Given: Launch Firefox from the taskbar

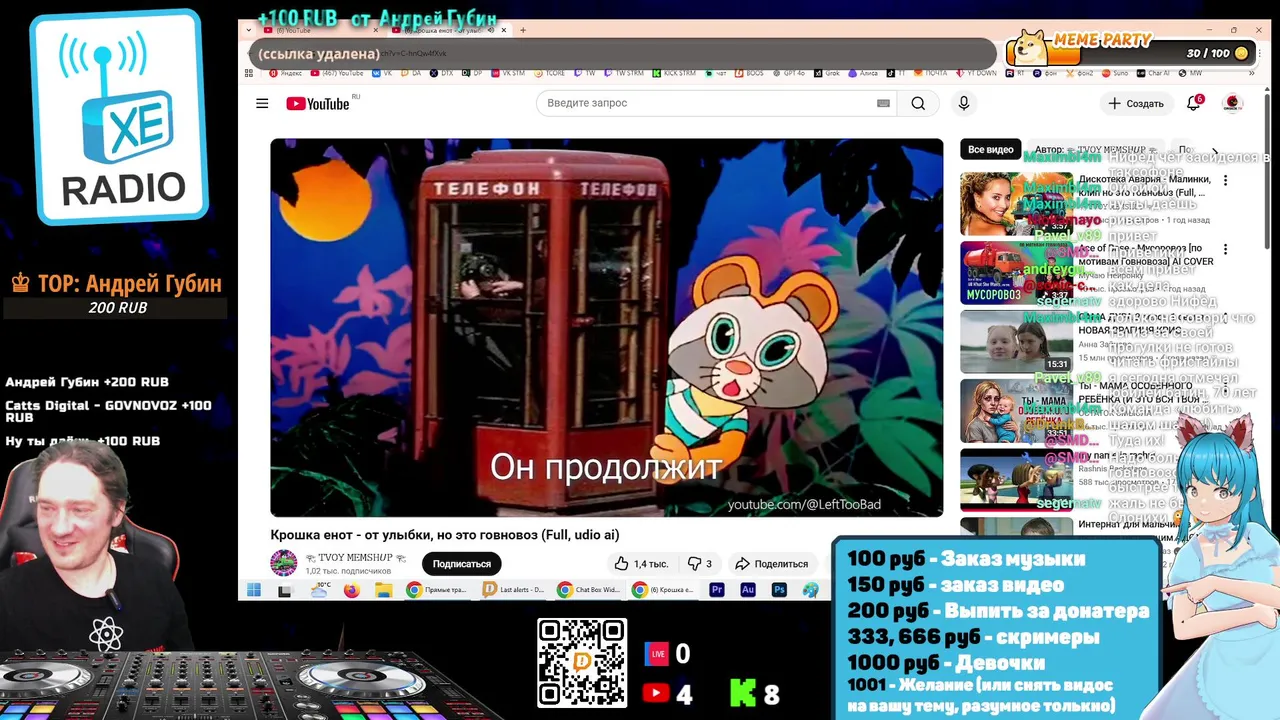Looking at the screenshot, I should (351, 590).
